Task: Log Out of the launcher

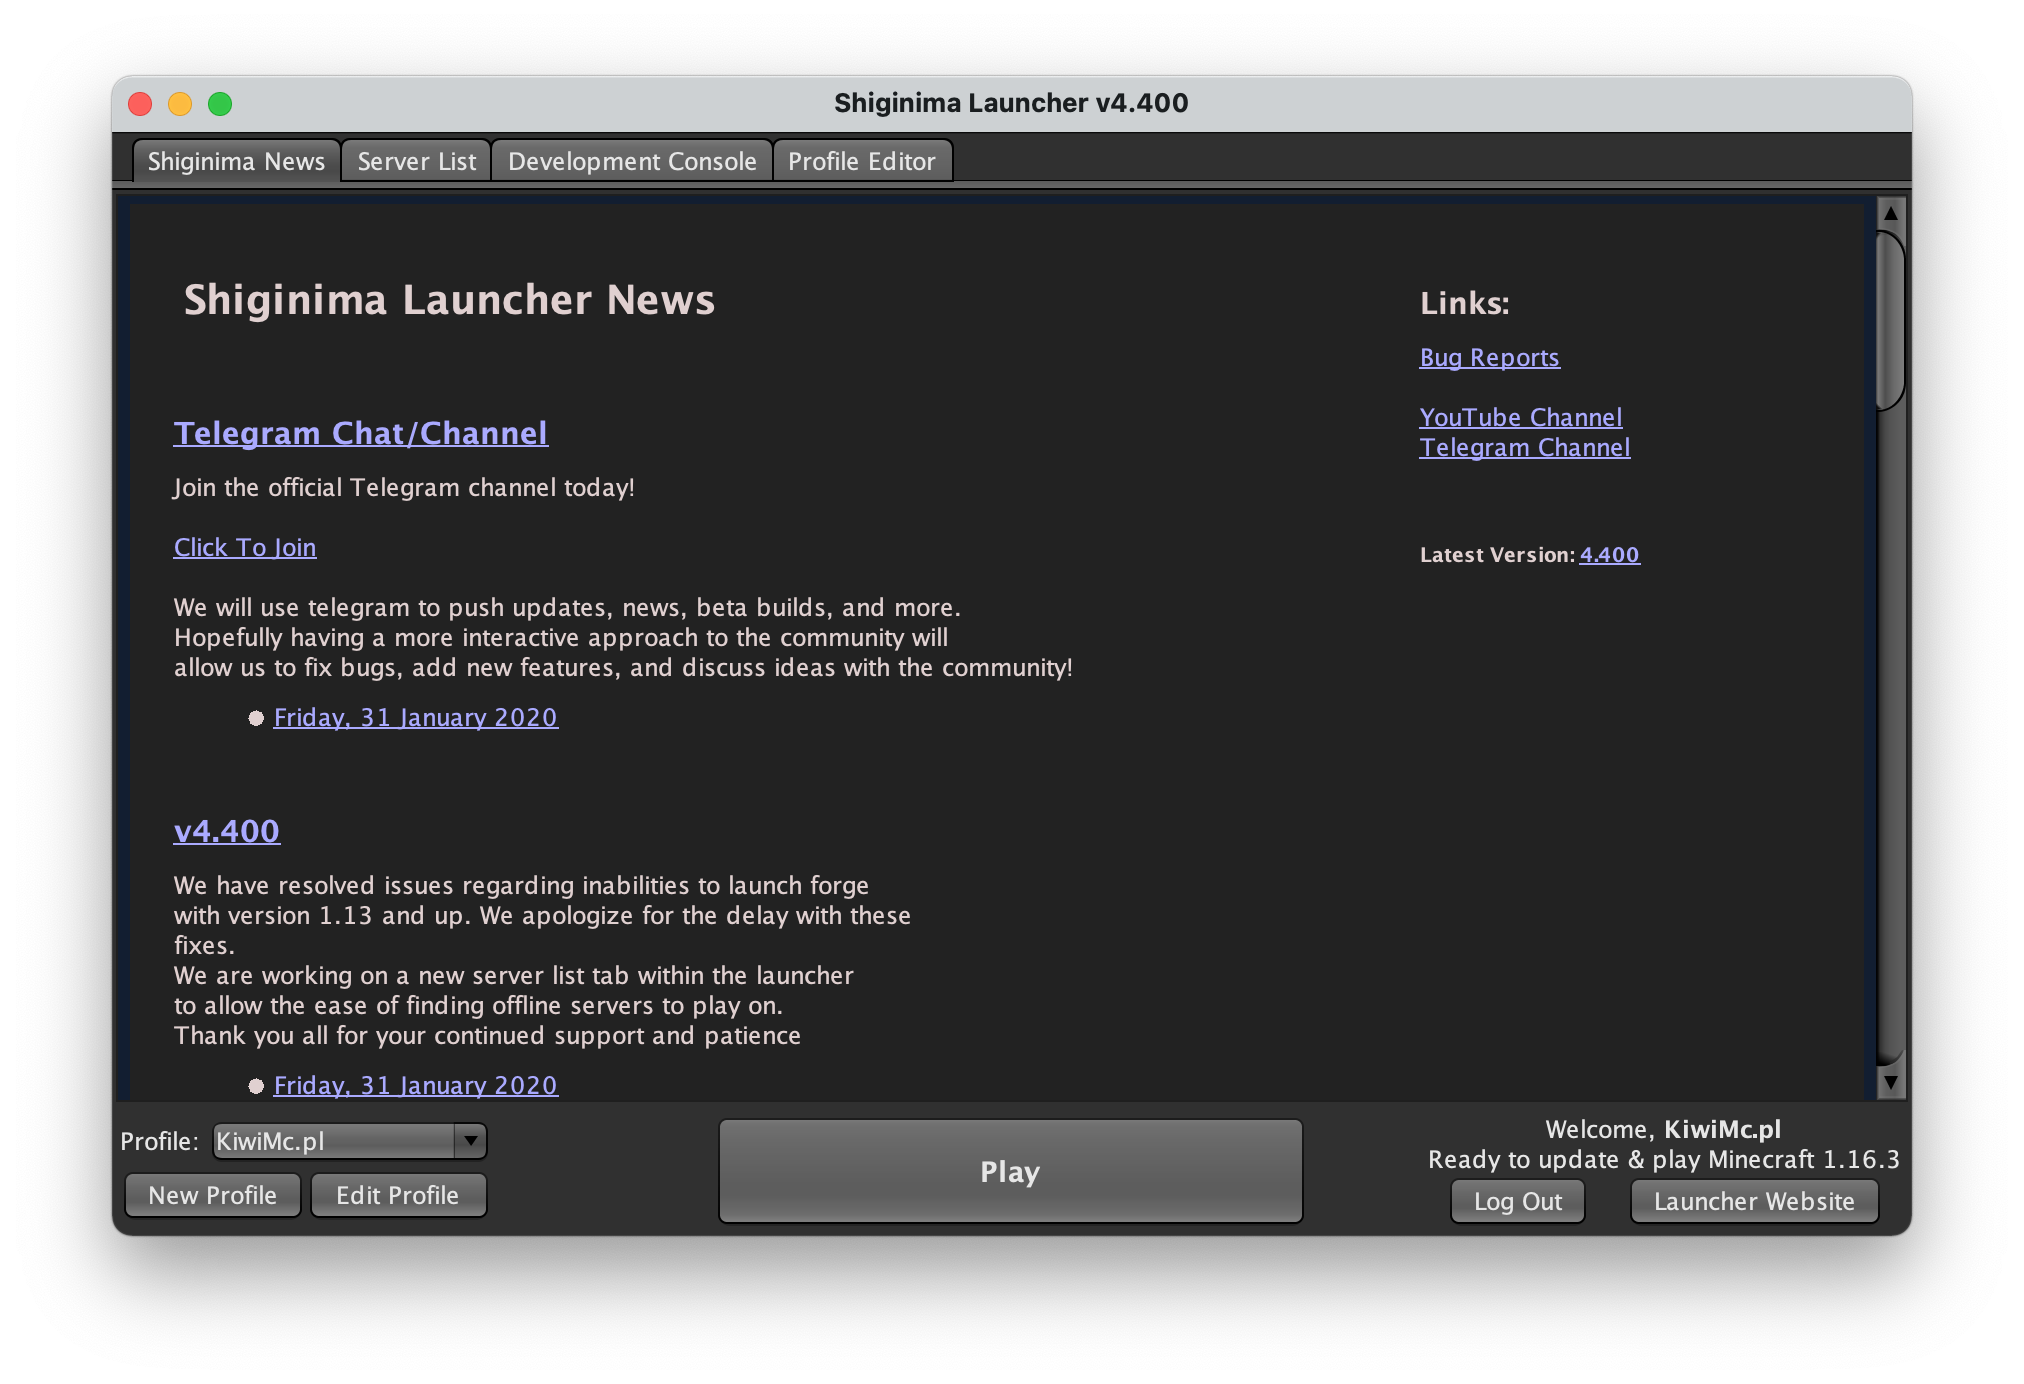Action: pos(1517,1201)
